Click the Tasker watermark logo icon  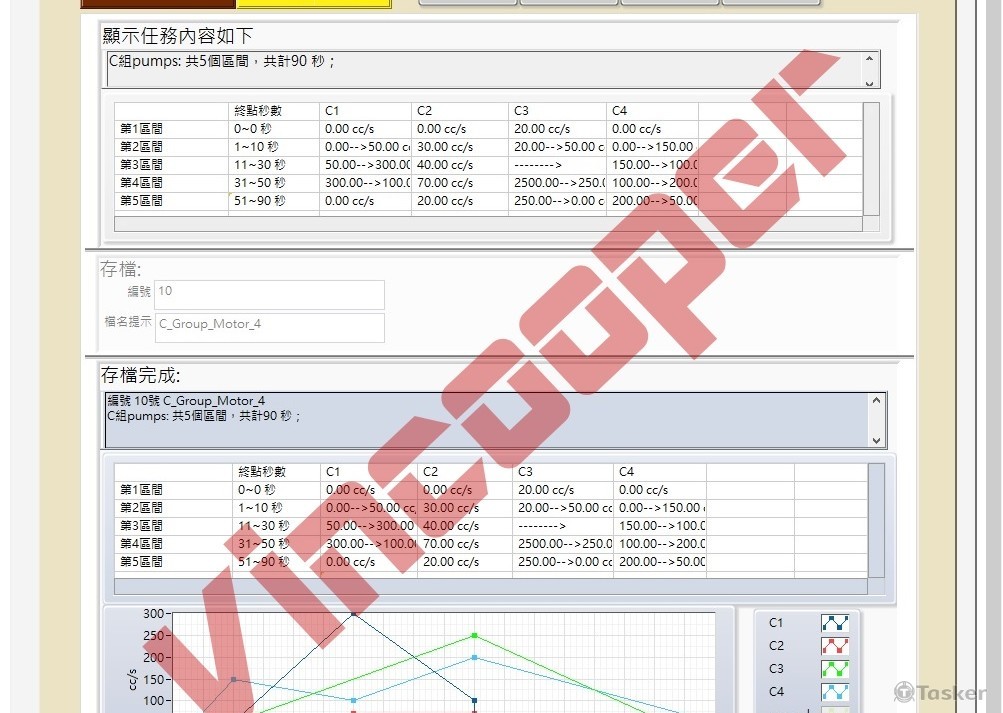click(x=904, y=691)
